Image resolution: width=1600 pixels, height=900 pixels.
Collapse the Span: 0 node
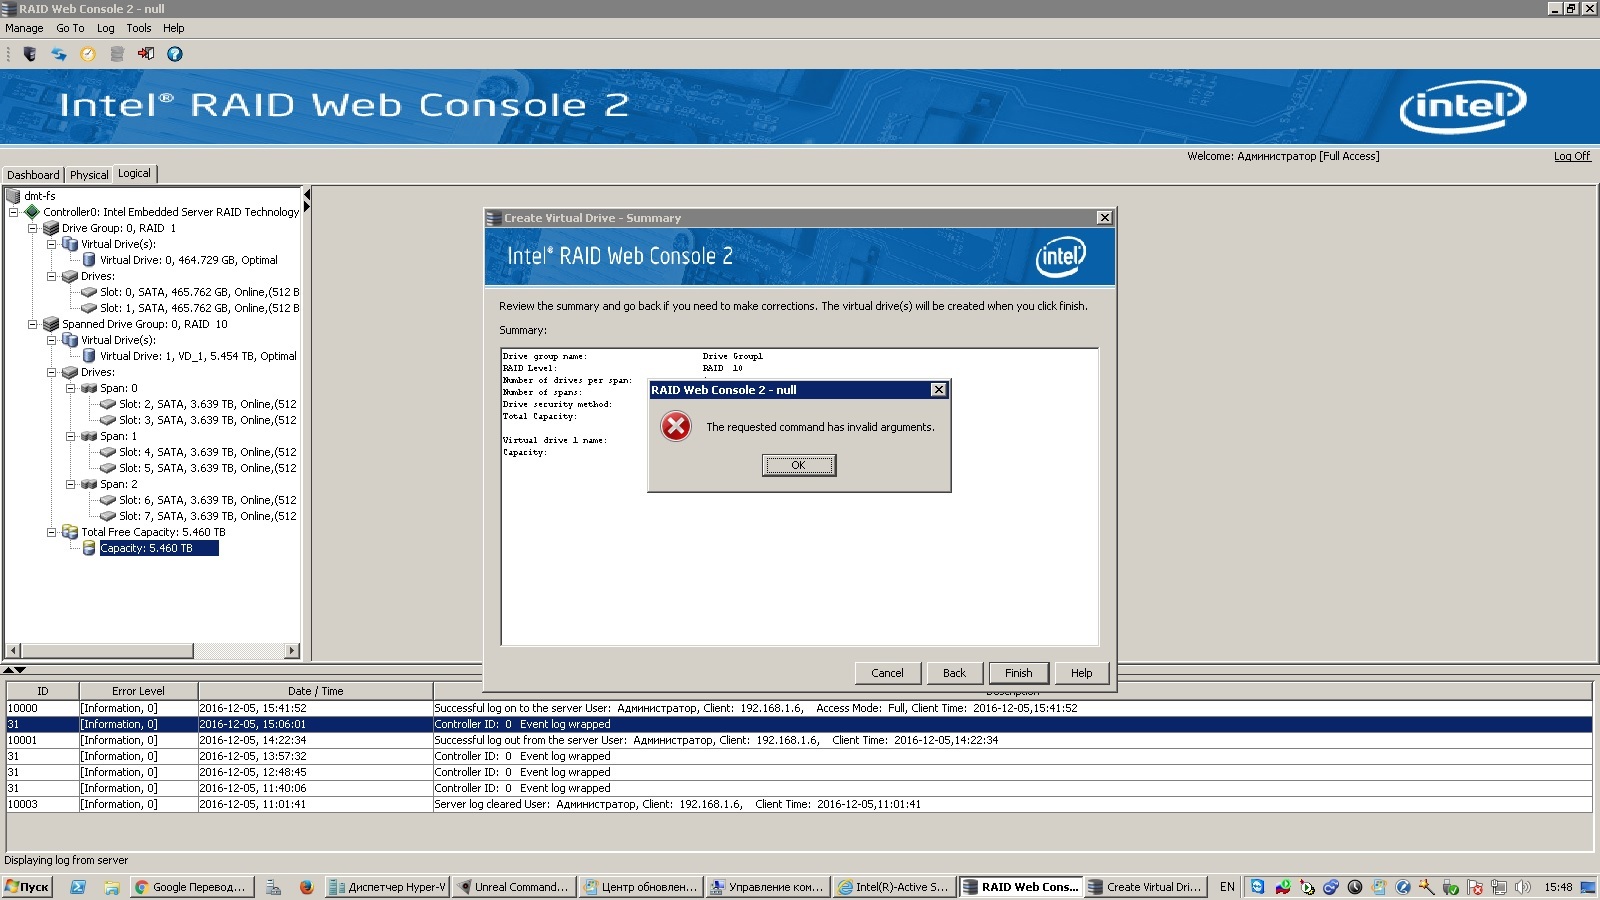[70, 388]
